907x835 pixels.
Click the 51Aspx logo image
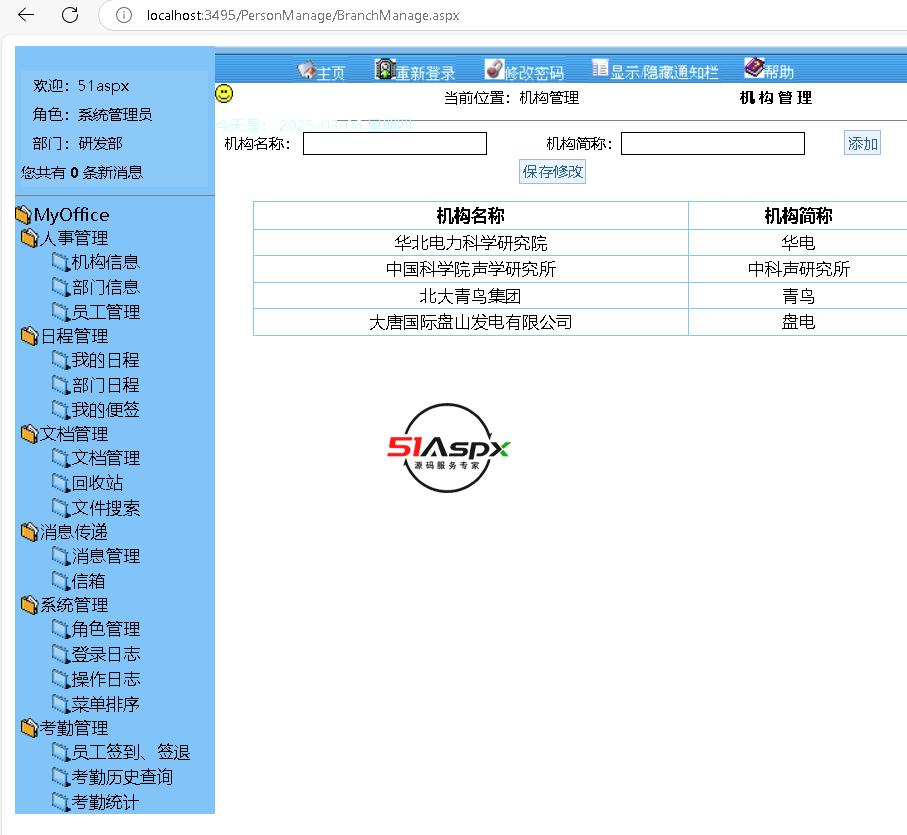pos(449,448)
